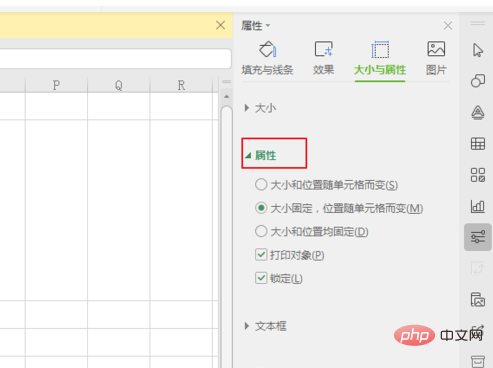
Task: Click the properties sliders sidebar icon
Action: tap(478, 237)
